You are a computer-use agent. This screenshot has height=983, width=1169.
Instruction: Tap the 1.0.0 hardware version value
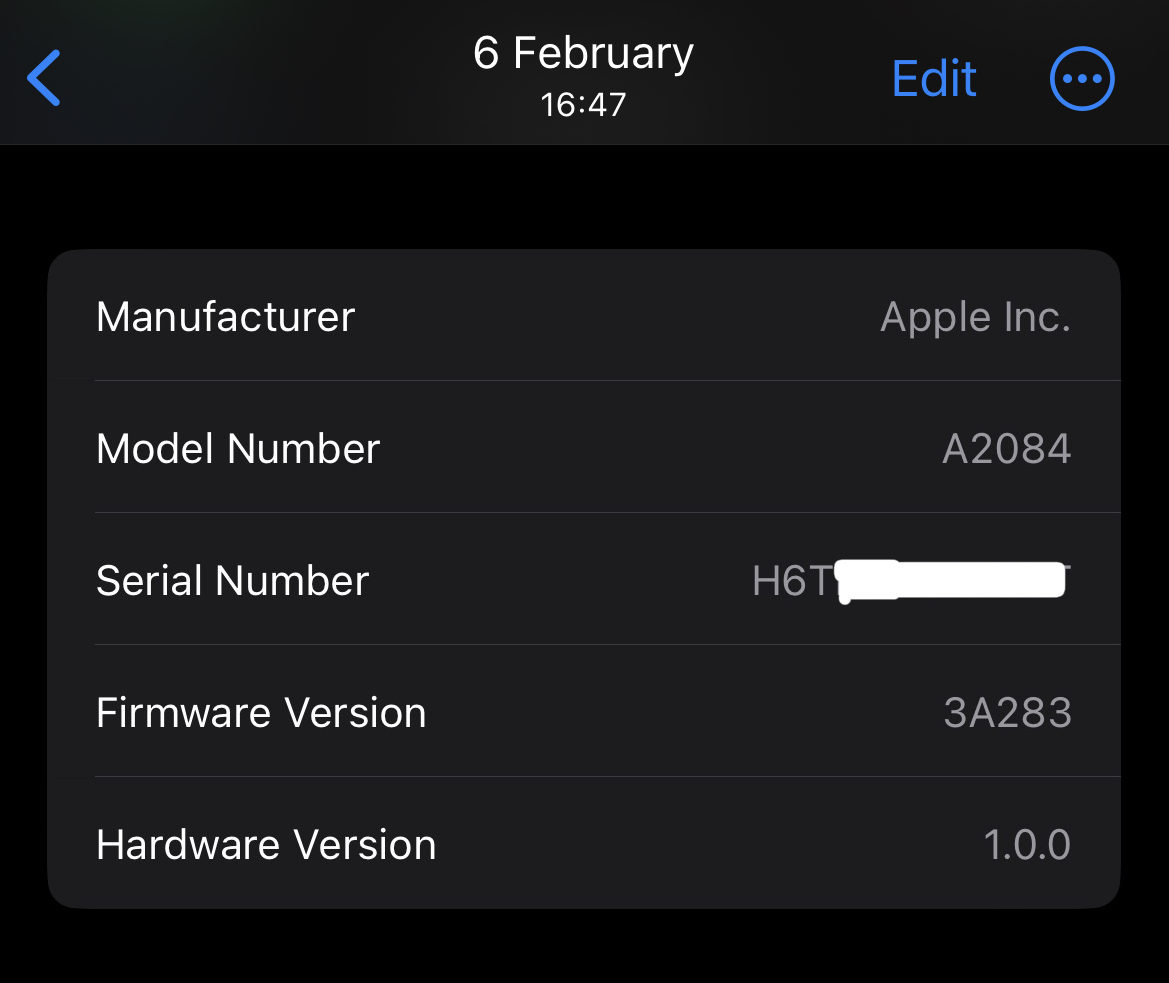coord(1027,845)
